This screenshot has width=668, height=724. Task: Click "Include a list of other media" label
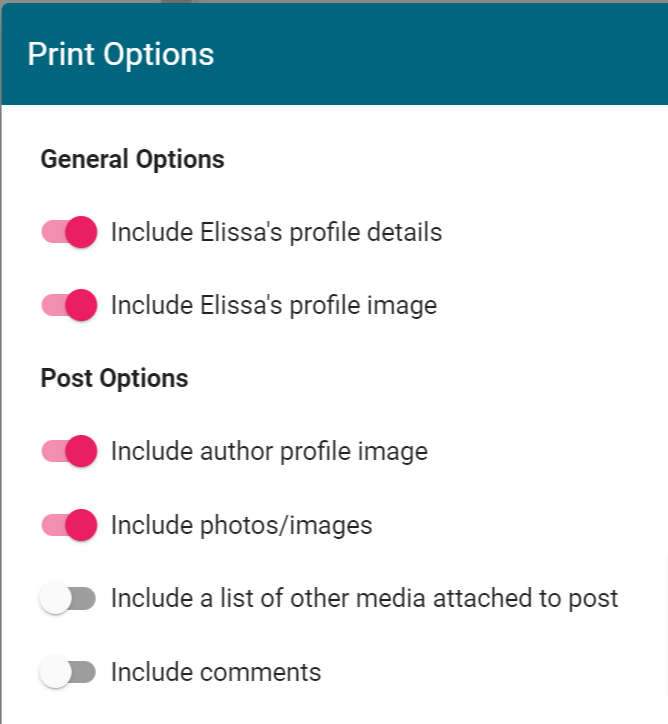pos(364,598)
